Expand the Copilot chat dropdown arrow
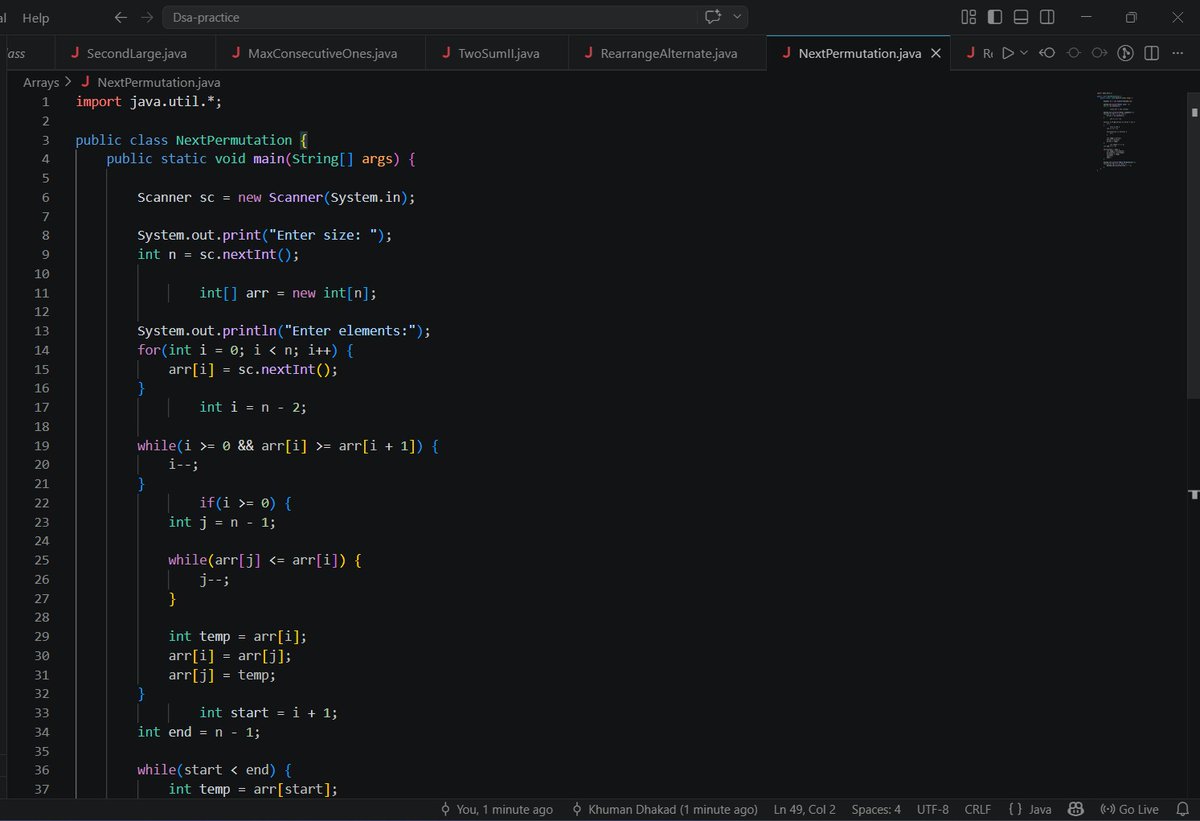This screenshot has width=1200, height=821. click(x=738, y=17)
